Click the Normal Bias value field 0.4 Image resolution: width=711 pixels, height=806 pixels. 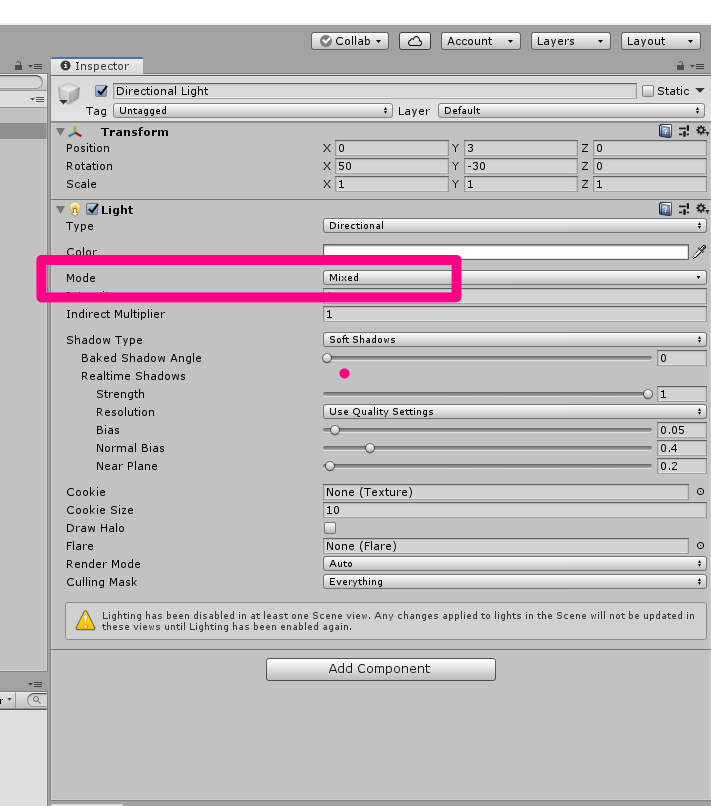point(682,448)
